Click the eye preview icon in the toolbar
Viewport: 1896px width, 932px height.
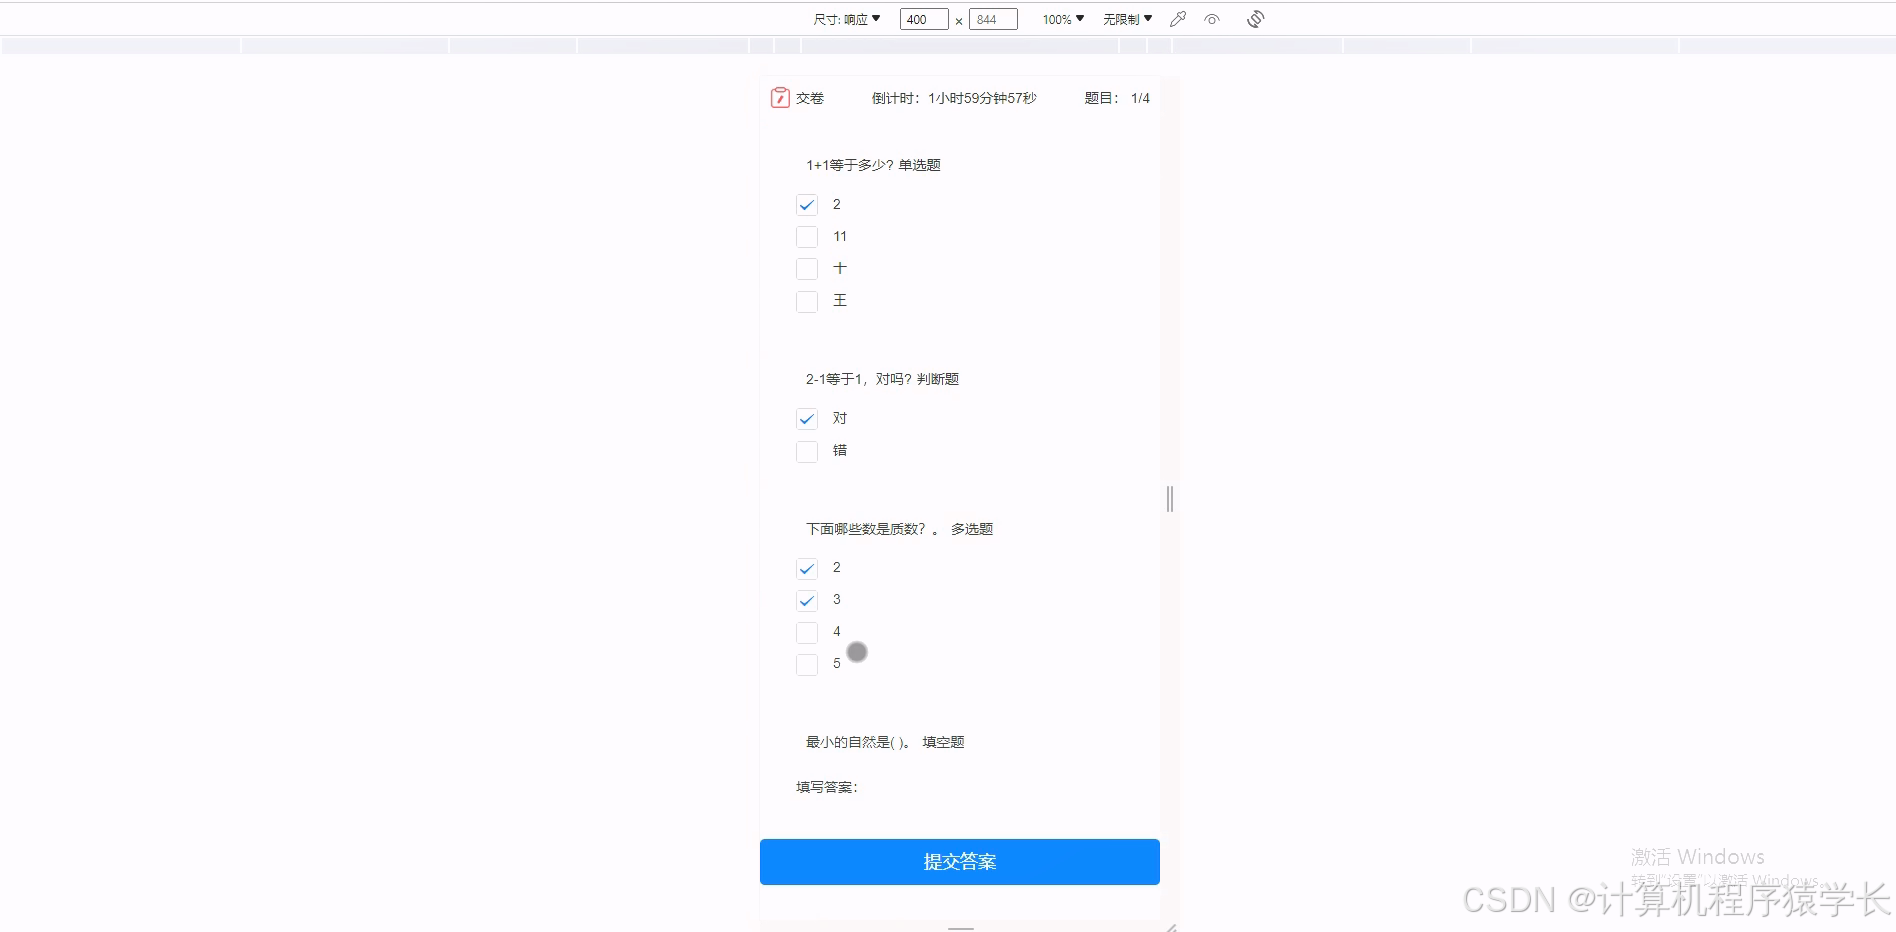point(1212,18)
